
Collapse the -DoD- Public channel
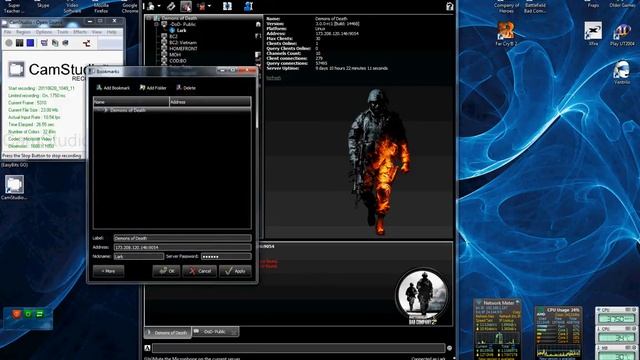click(157, 24)
